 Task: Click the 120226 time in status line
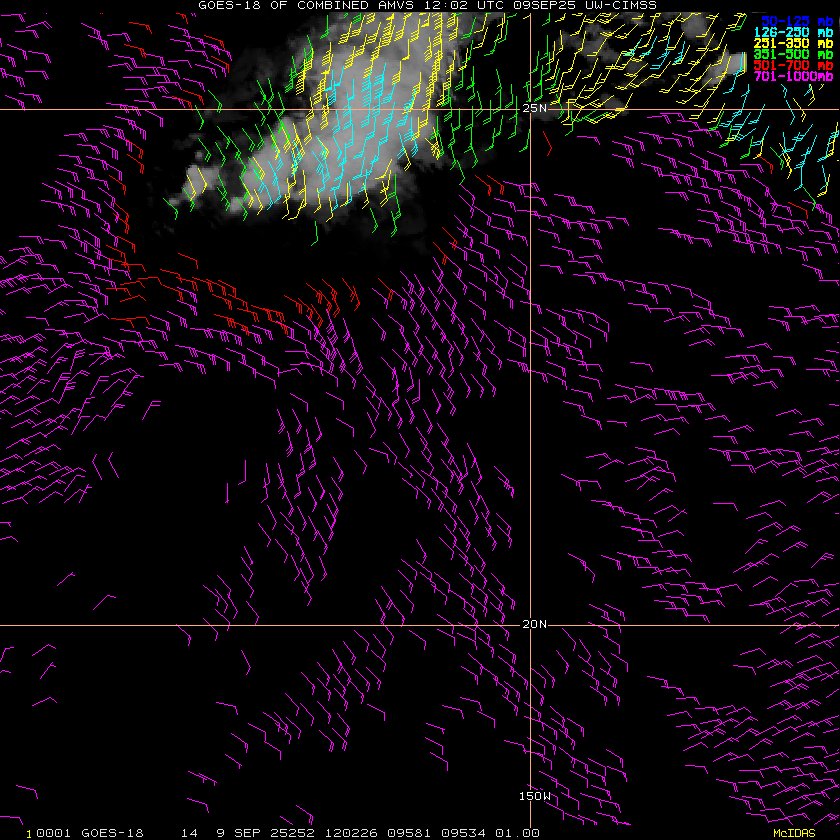click(351, 833)
